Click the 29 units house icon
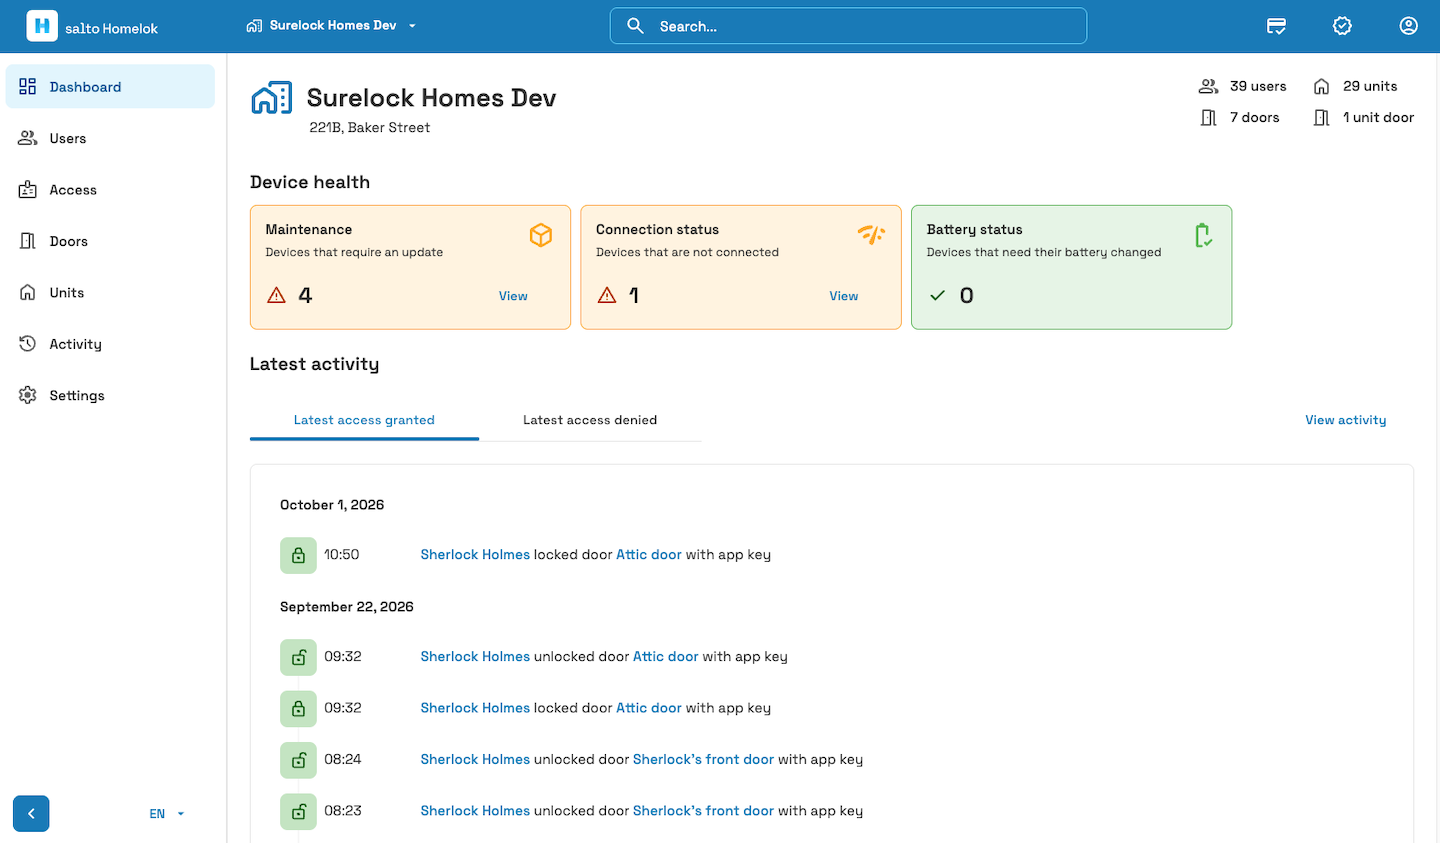The image size is (1440, 843). coord(1321,86)
